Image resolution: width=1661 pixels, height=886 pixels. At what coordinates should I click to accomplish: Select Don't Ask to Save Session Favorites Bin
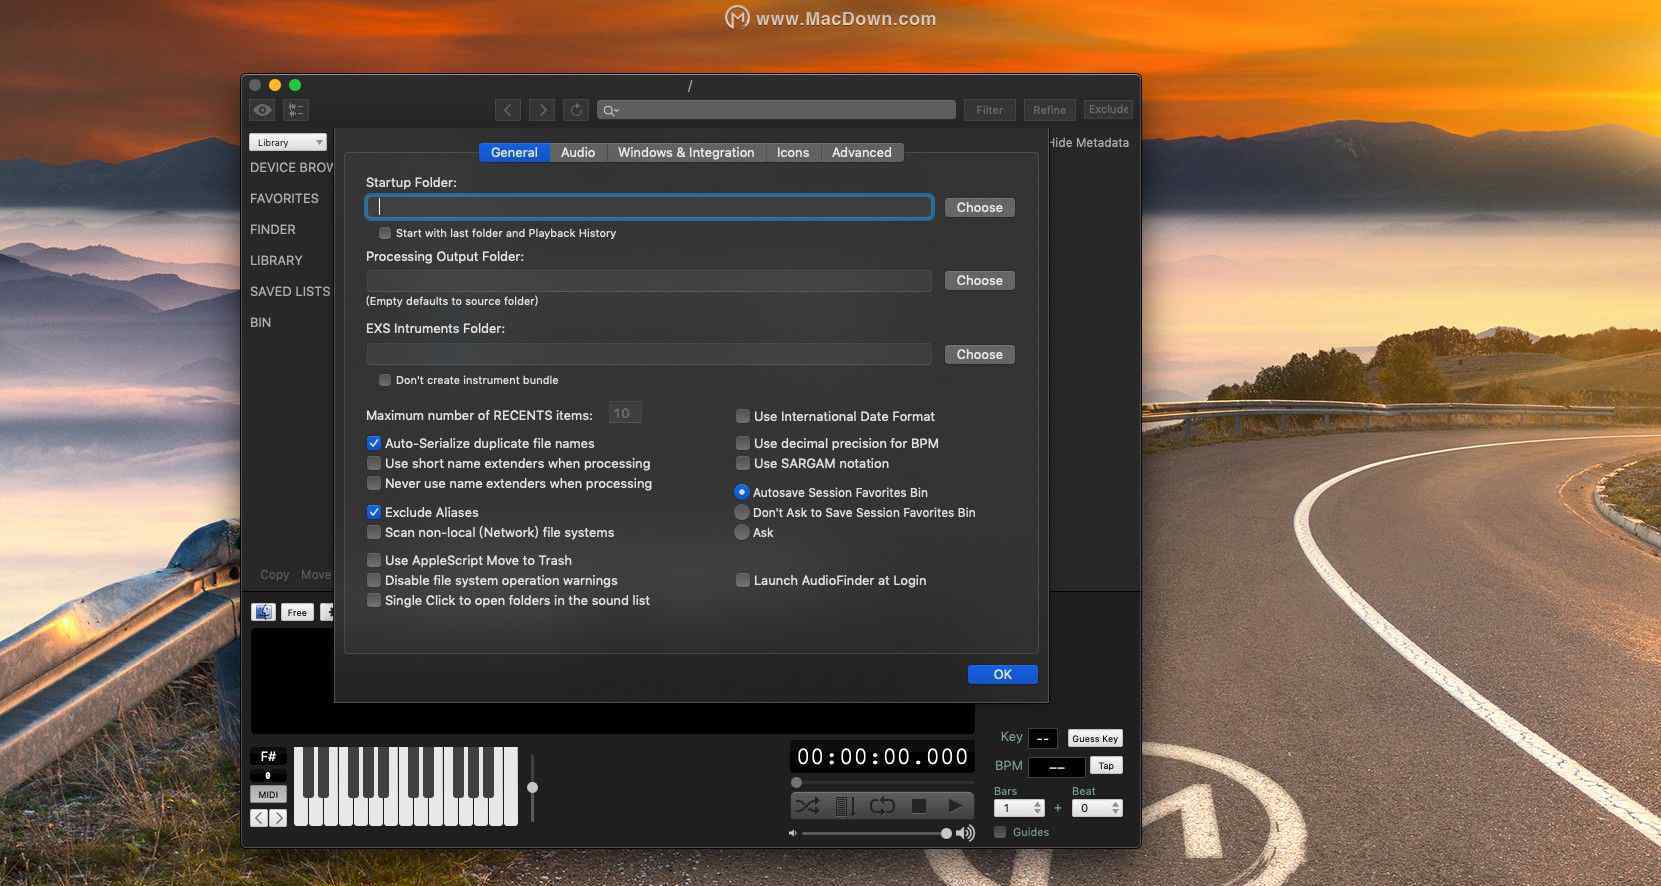click(742, 512)
